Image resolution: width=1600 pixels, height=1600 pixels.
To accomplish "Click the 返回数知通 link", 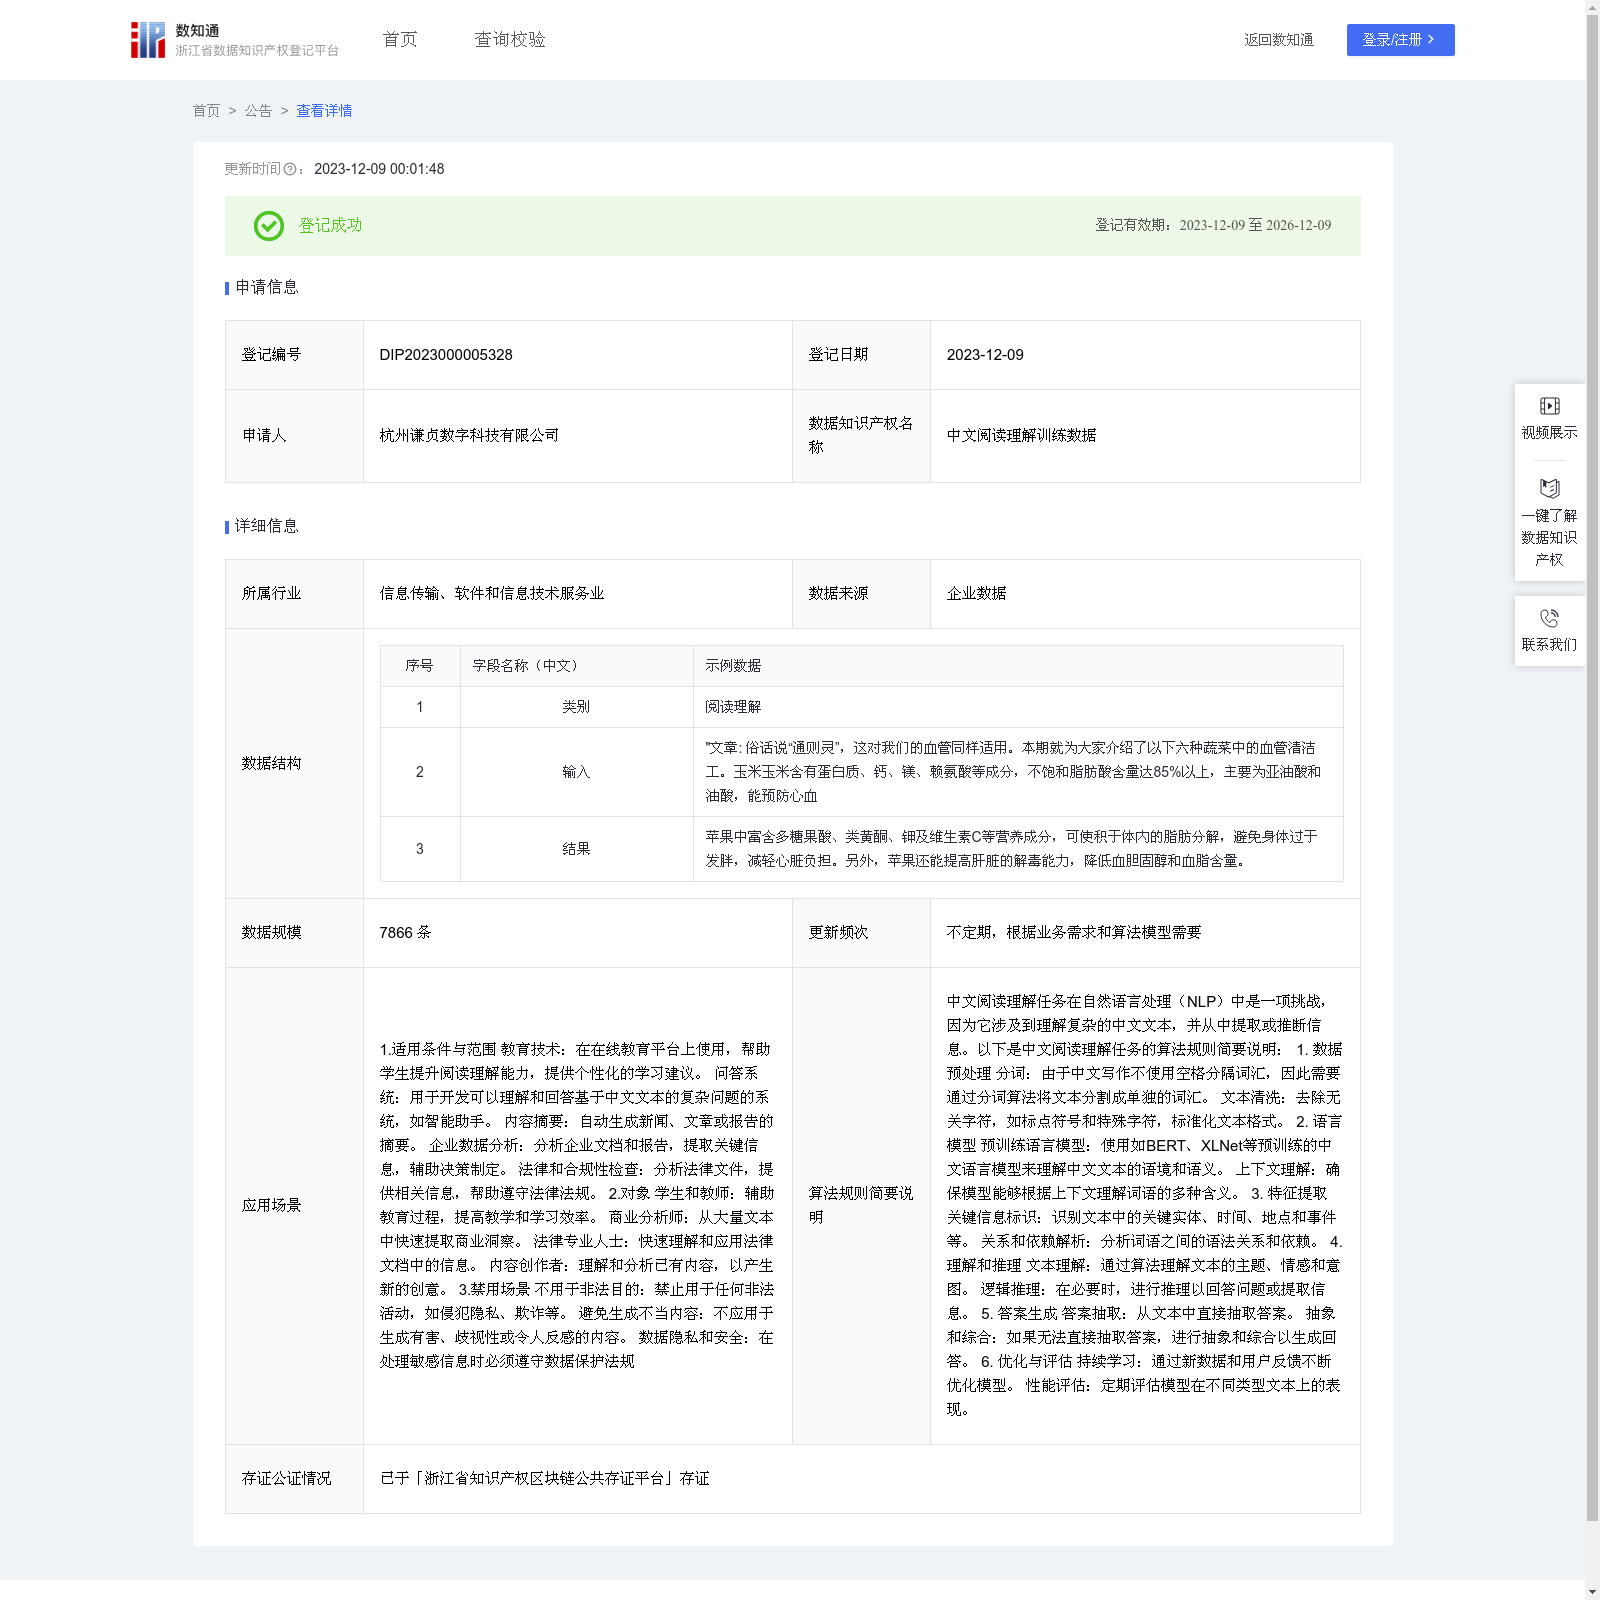I will (x=1278, y=40).
